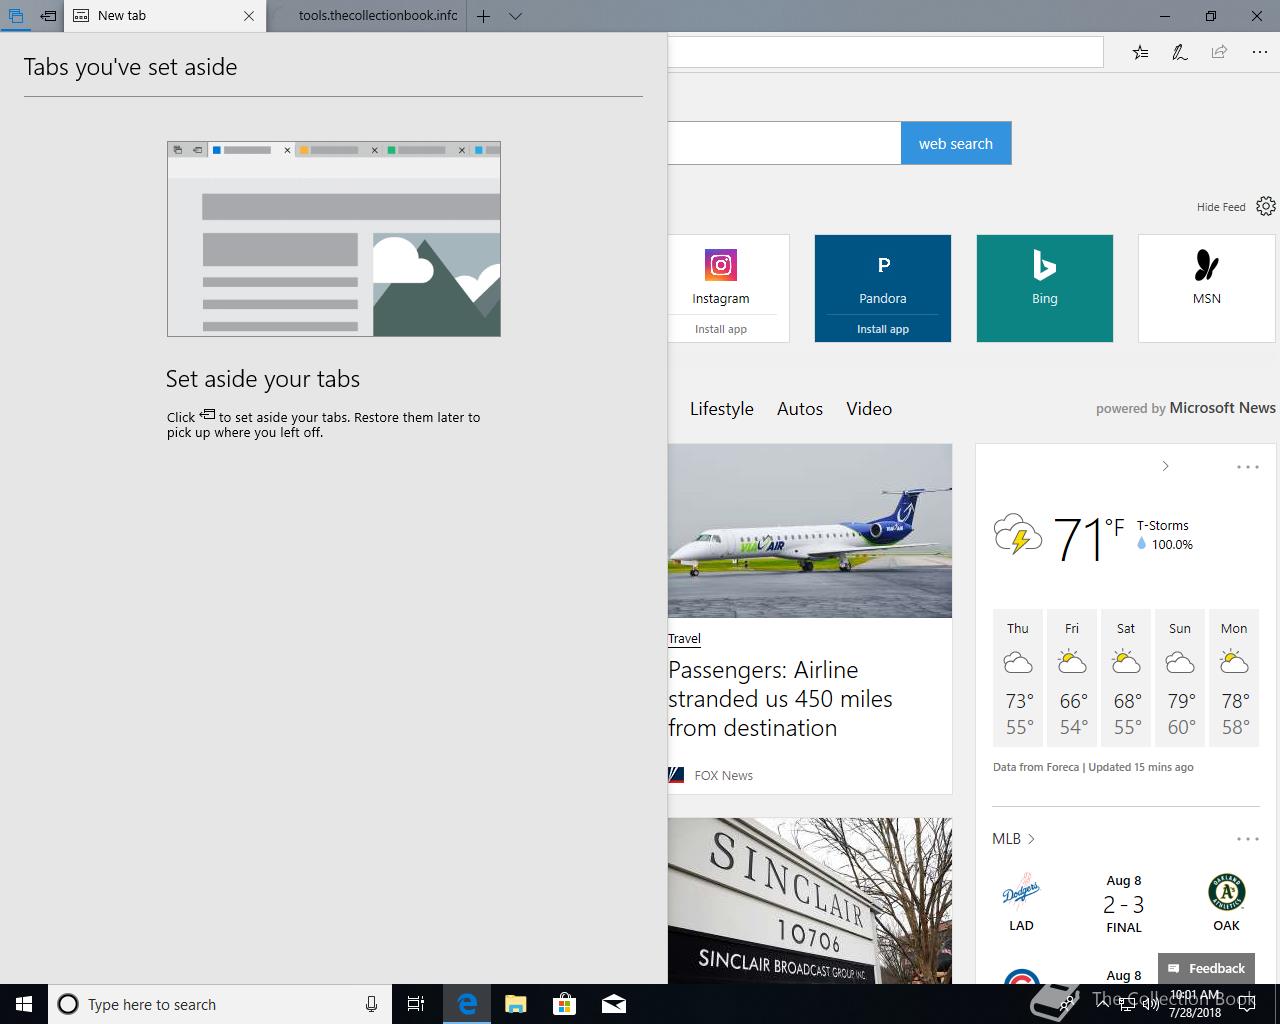Select the Sun forecast column
This screenshot has width=1280, height=1024.
pyautogui.click(x=1180, y=678)
